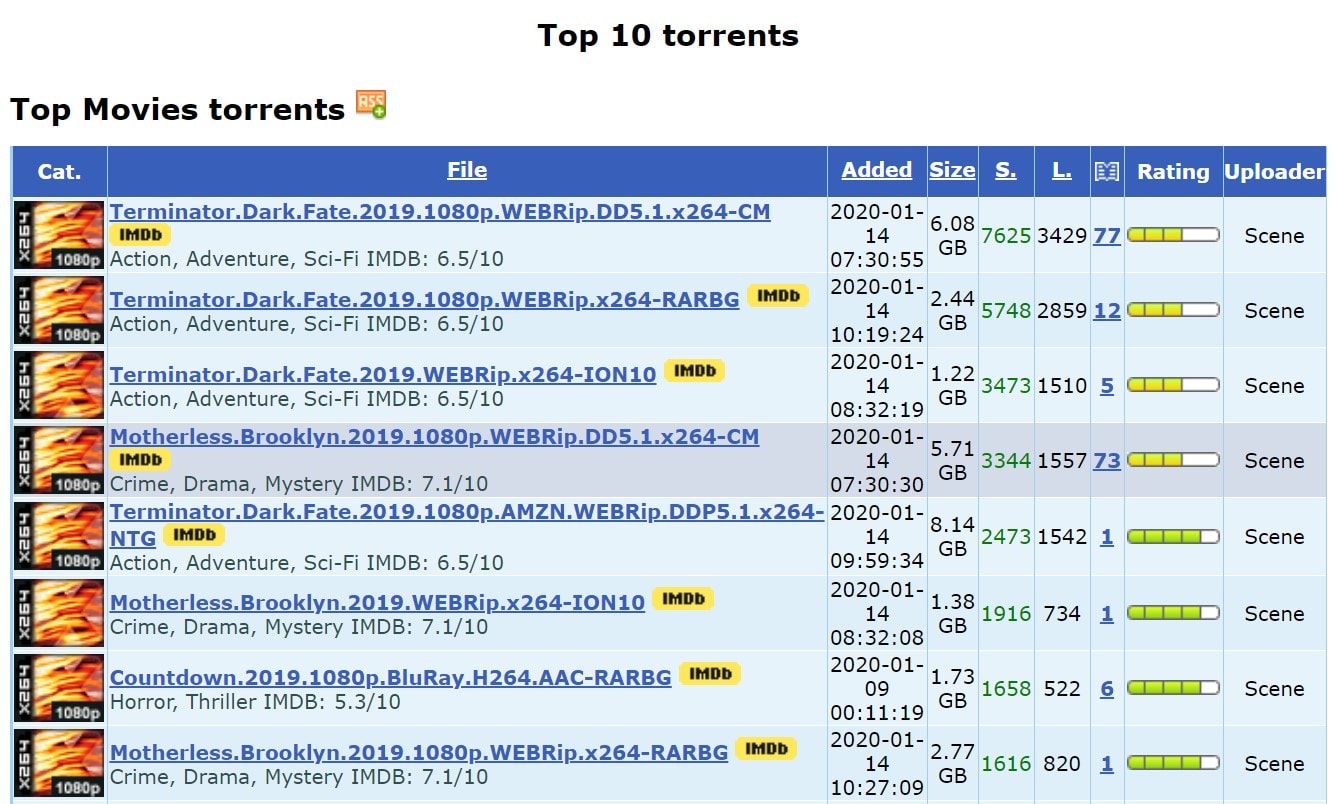This screenshot has width=1339, height=804.
Task: Sort table by Added column header
Action: (877, 170)
